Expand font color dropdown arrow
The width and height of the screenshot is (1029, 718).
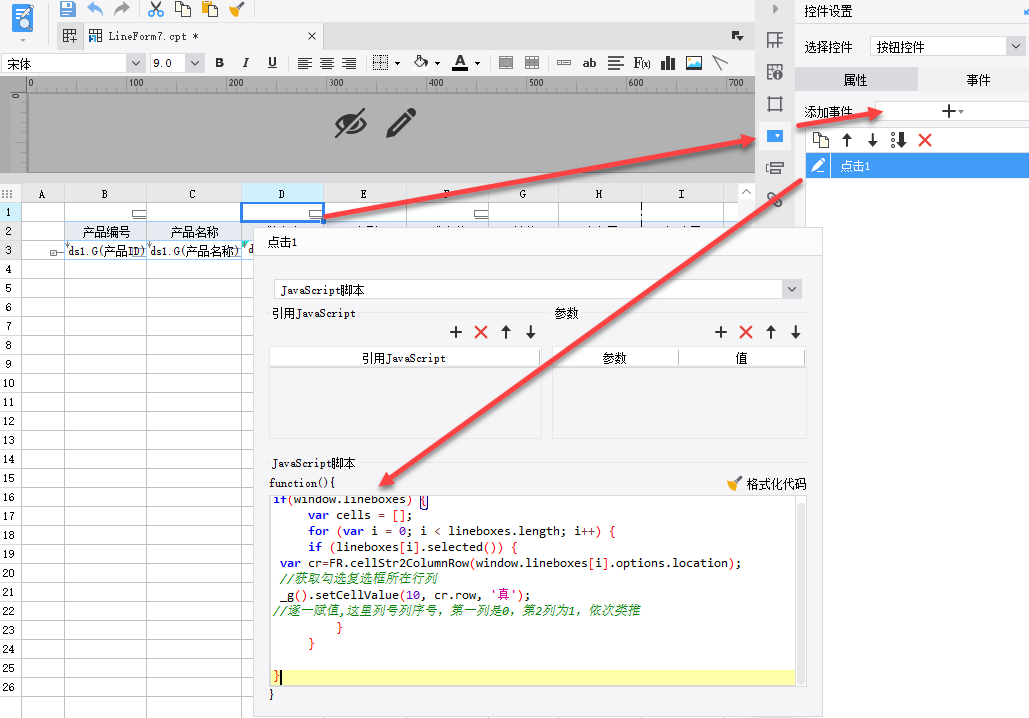[477, 64]
